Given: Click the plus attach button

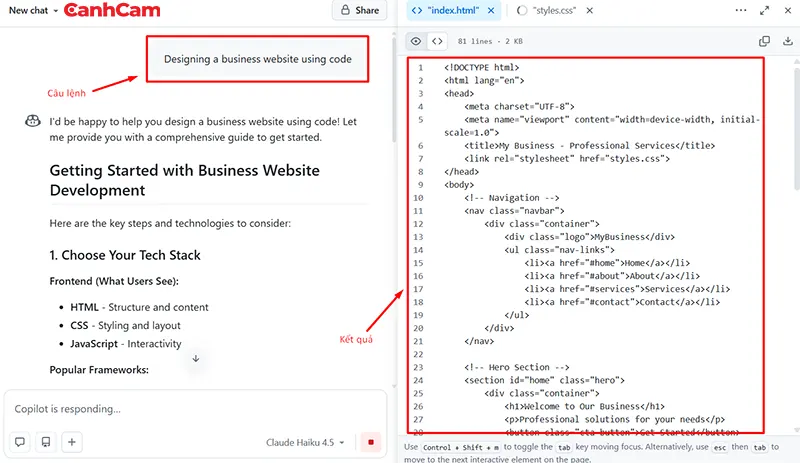Looking at the screenshot, I should 72,442.
